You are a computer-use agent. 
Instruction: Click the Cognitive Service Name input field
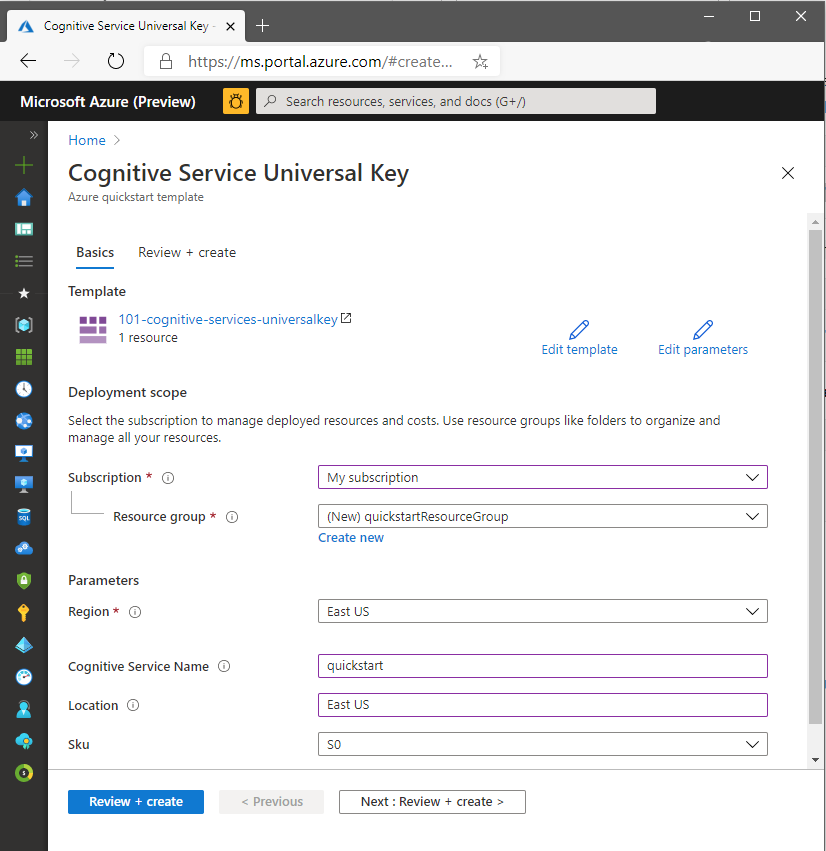[542, 666]
